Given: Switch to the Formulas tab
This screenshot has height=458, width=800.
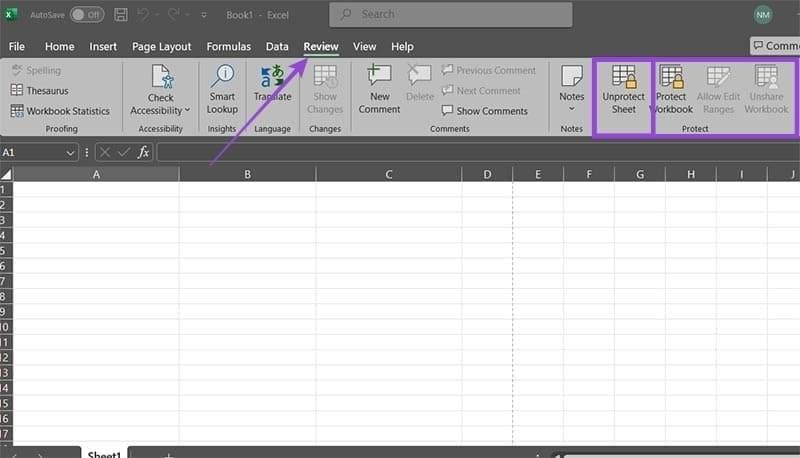Looking at the screenshot, I should click(229, 46).
